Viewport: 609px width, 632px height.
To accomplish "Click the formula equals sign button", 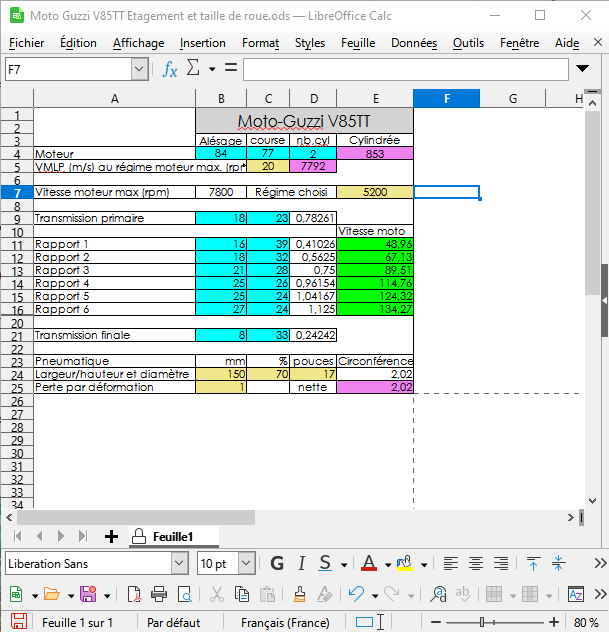I will point(231,68).
